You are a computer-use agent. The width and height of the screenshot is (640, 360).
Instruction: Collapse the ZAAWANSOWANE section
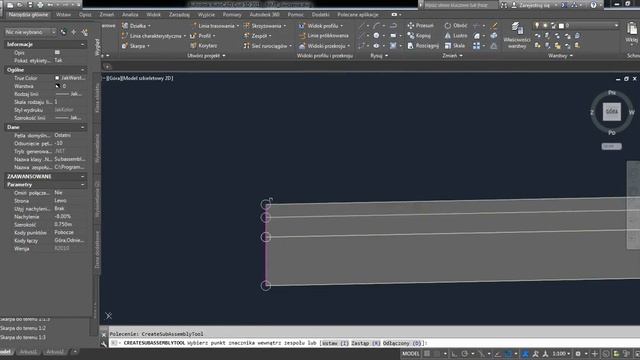[82, 177]
